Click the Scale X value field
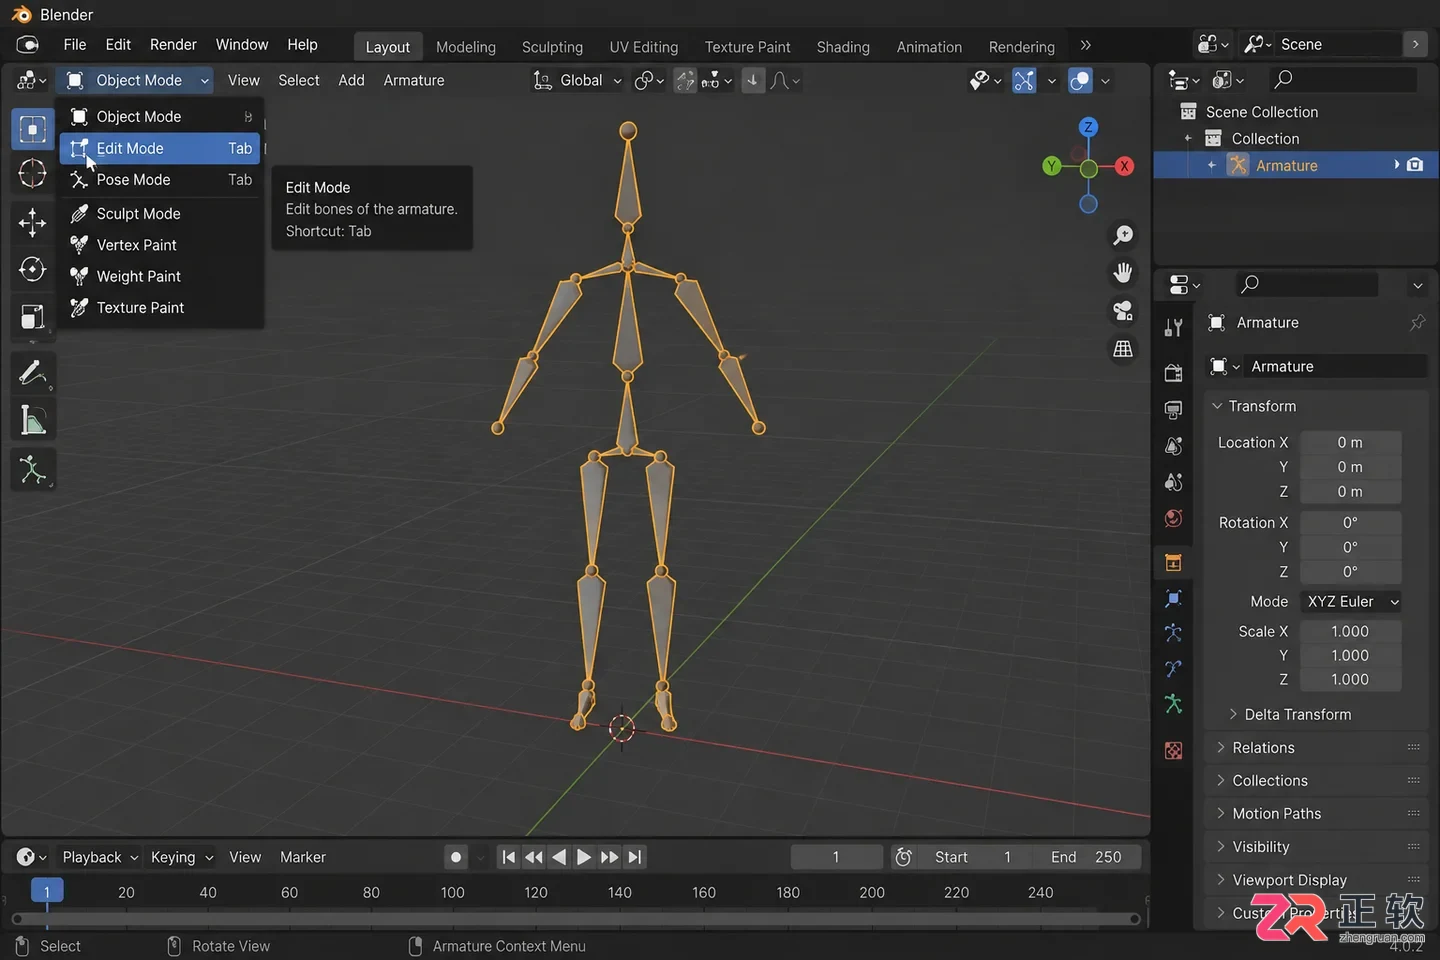The height and width of the screenshot is (960, 1440). click(1350, 631)
